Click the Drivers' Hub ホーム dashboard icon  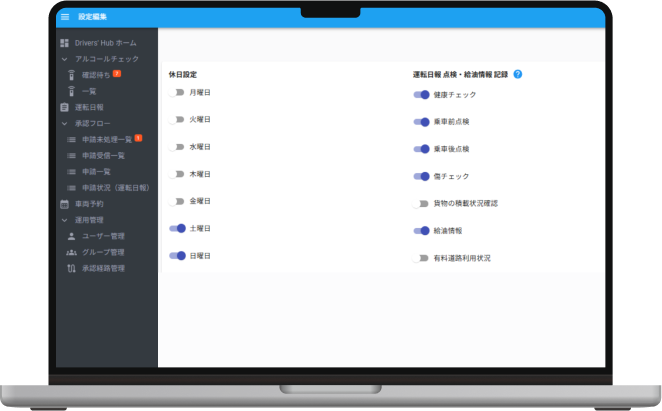click(64, 43)
